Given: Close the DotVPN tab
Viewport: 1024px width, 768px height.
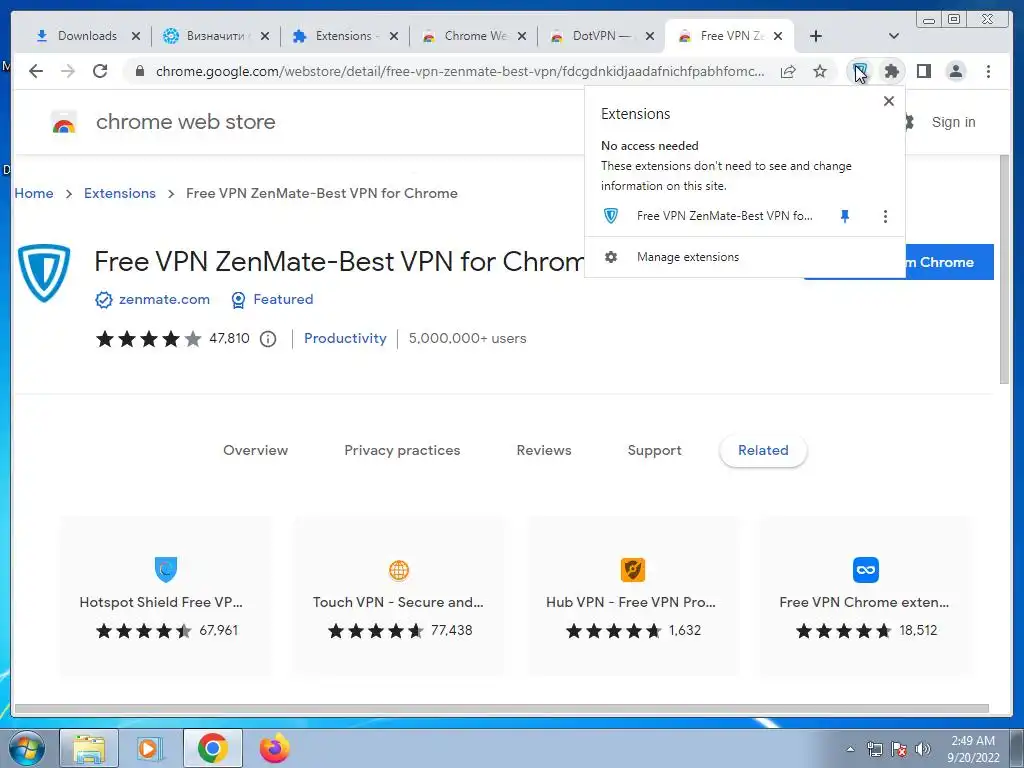Looking at the screenshot, I should click(x=650, y=37).
